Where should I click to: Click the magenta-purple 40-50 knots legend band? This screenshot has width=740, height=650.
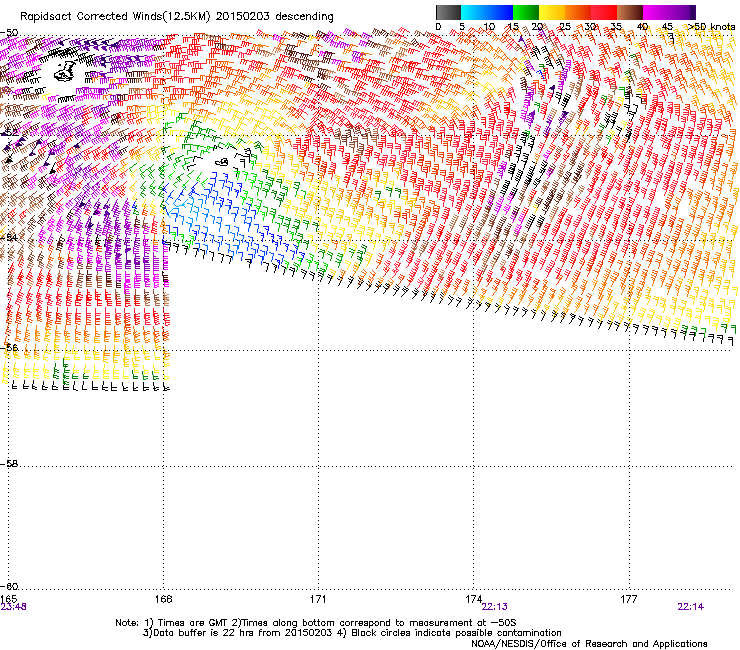pos(669,12)
